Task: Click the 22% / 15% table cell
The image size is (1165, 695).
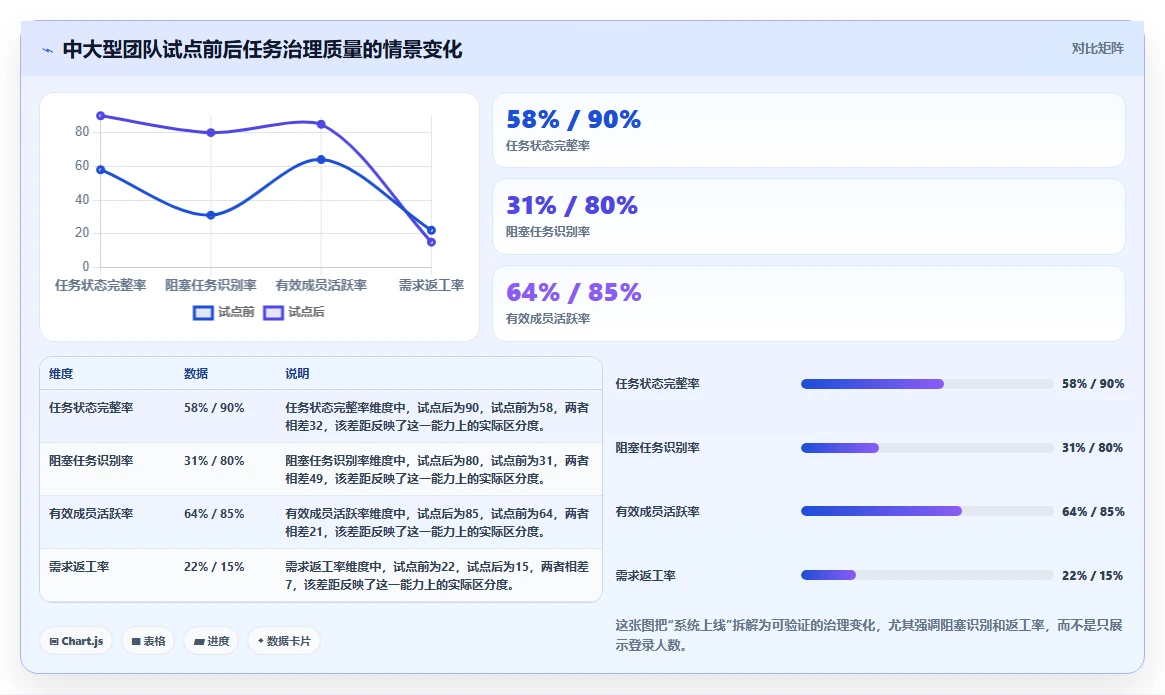Action: coord(214,566)
